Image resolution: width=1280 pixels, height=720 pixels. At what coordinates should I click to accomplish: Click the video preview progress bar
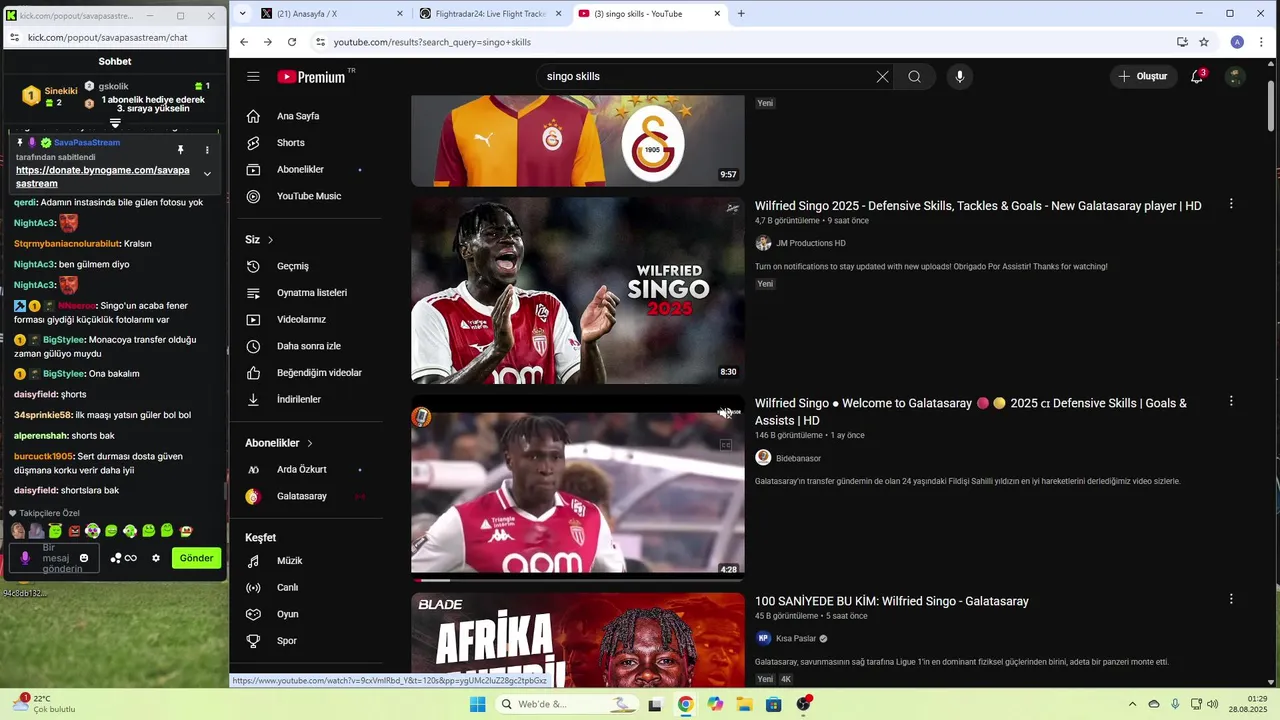(578, 579)
